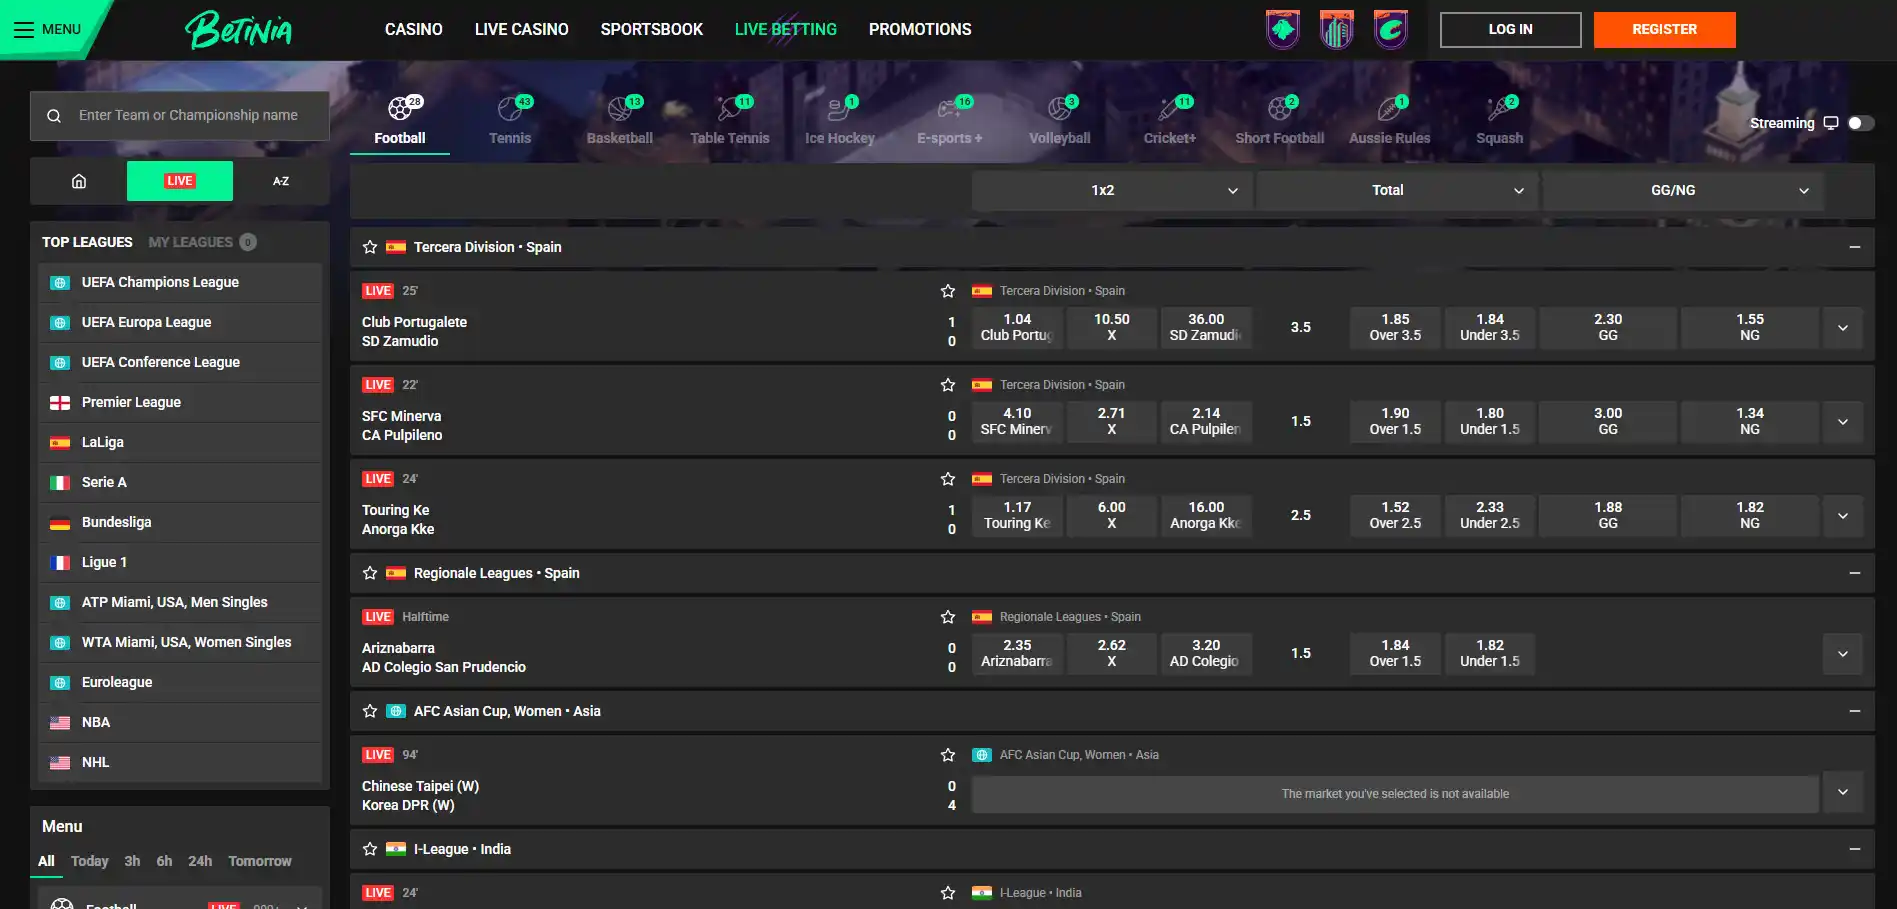The image size is (1897, 909).
Task: Favorite the Ariznabarra match star
Action: coord(948,617)
